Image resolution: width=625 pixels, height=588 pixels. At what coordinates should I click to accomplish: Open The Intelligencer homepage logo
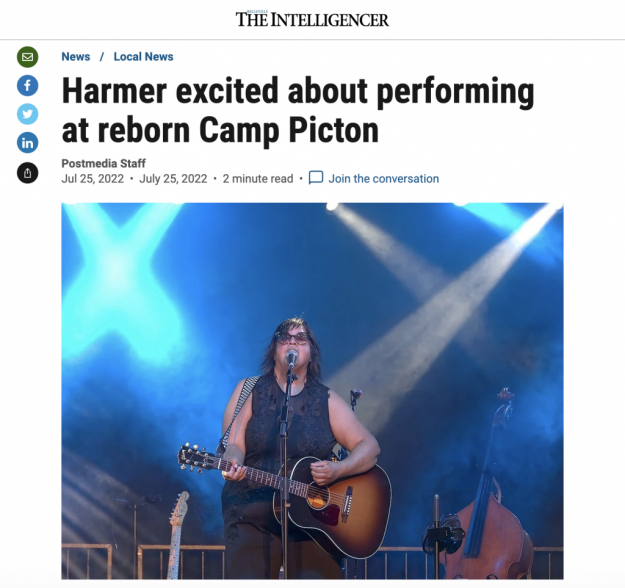tap(312, 19)
